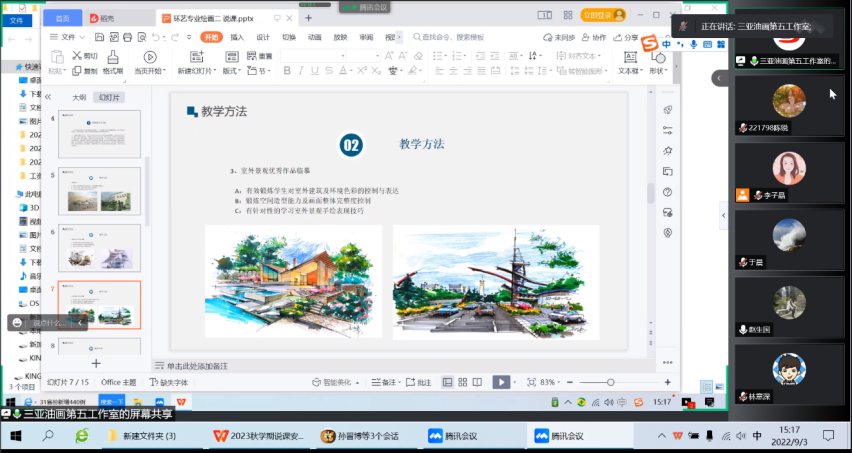Switch to slide sorter view icon

463,382
